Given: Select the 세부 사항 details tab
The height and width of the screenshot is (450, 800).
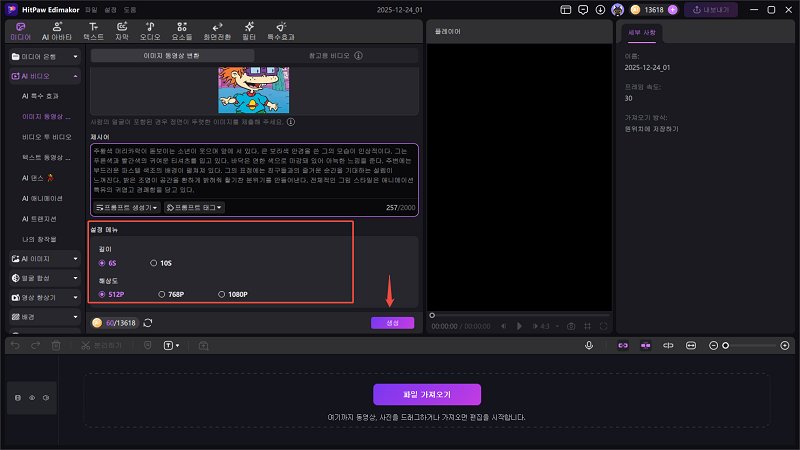Looking at the screenshot, I should (641, 33).
